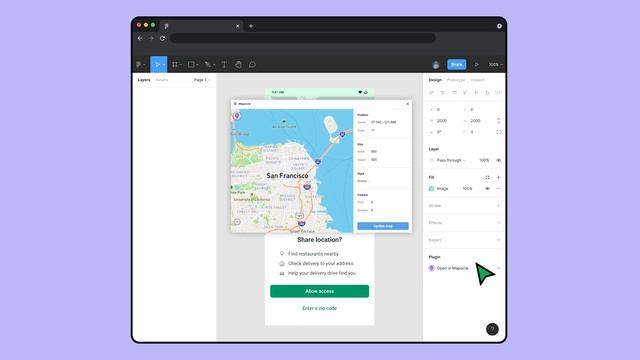Click the Image fill thumbnail swatch
The height and width of the screenshot is (360, 640).
coord(431,189)
